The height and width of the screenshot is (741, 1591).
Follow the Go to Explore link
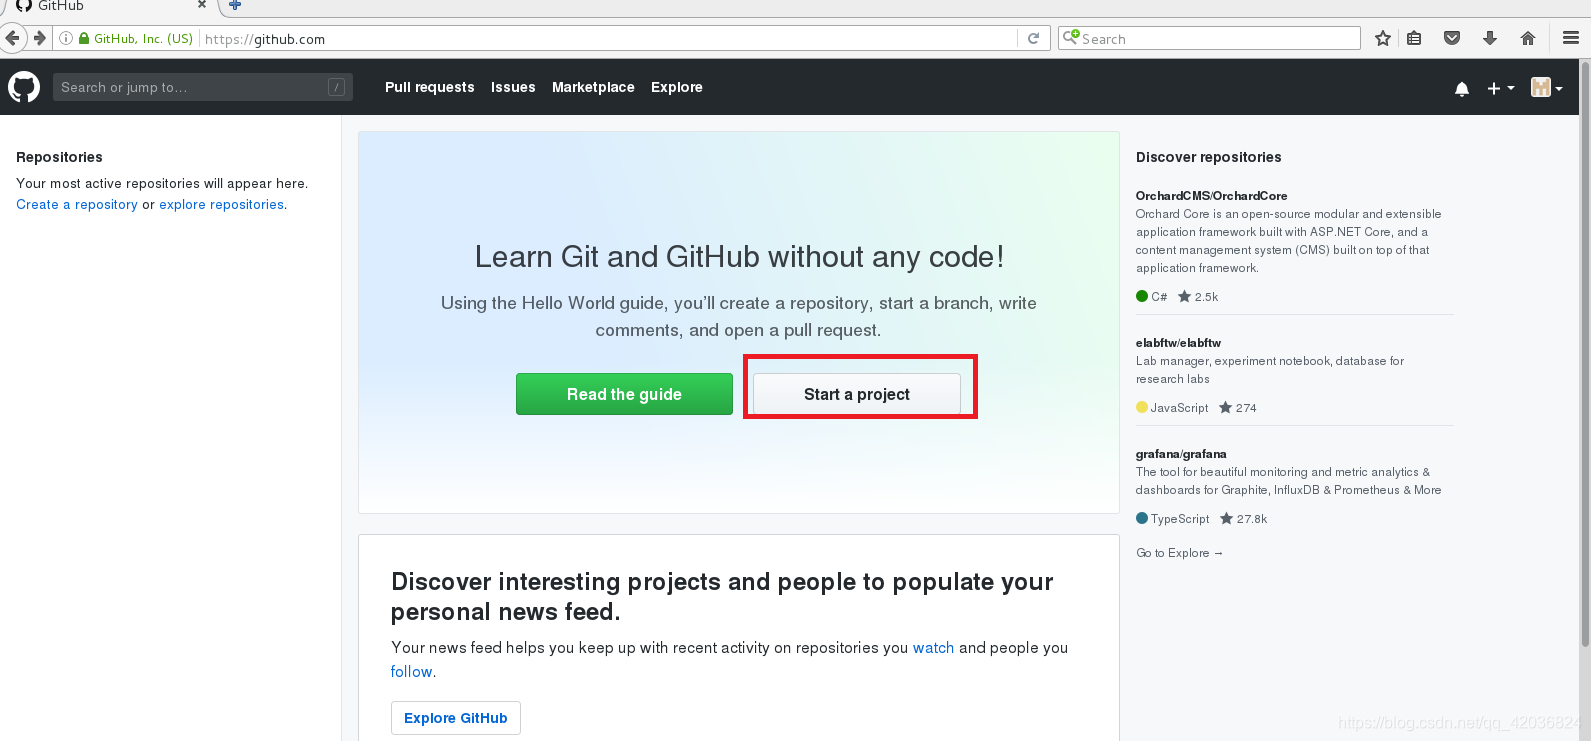point(1179,553)
